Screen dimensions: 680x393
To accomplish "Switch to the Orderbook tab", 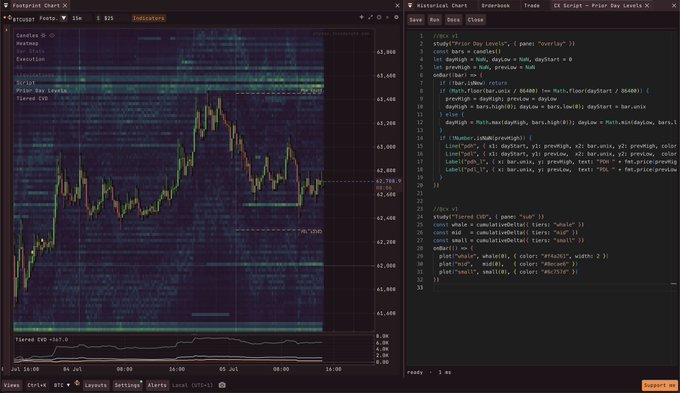I will pyautogui.click(x=496, y=6).
